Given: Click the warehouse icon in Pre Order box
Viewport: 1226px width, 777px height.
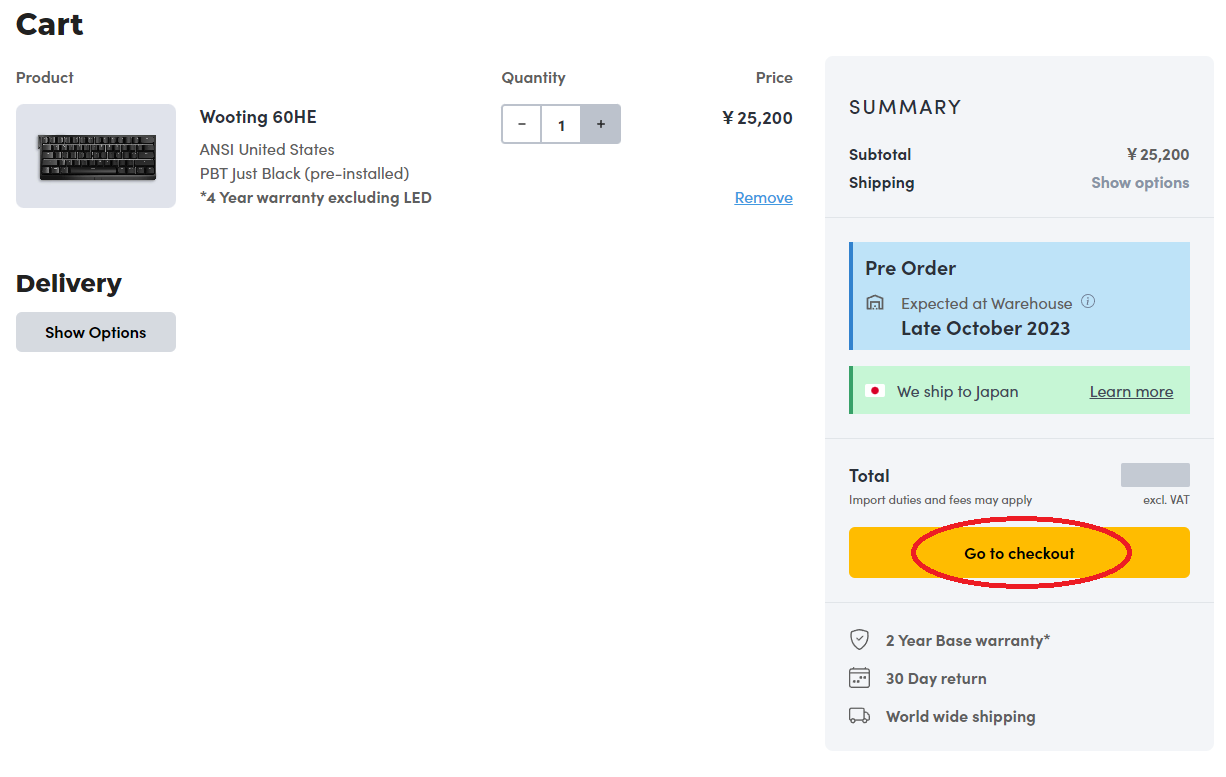Looking at the screenshot, I should pyautogui.click(x=875, y=303).
